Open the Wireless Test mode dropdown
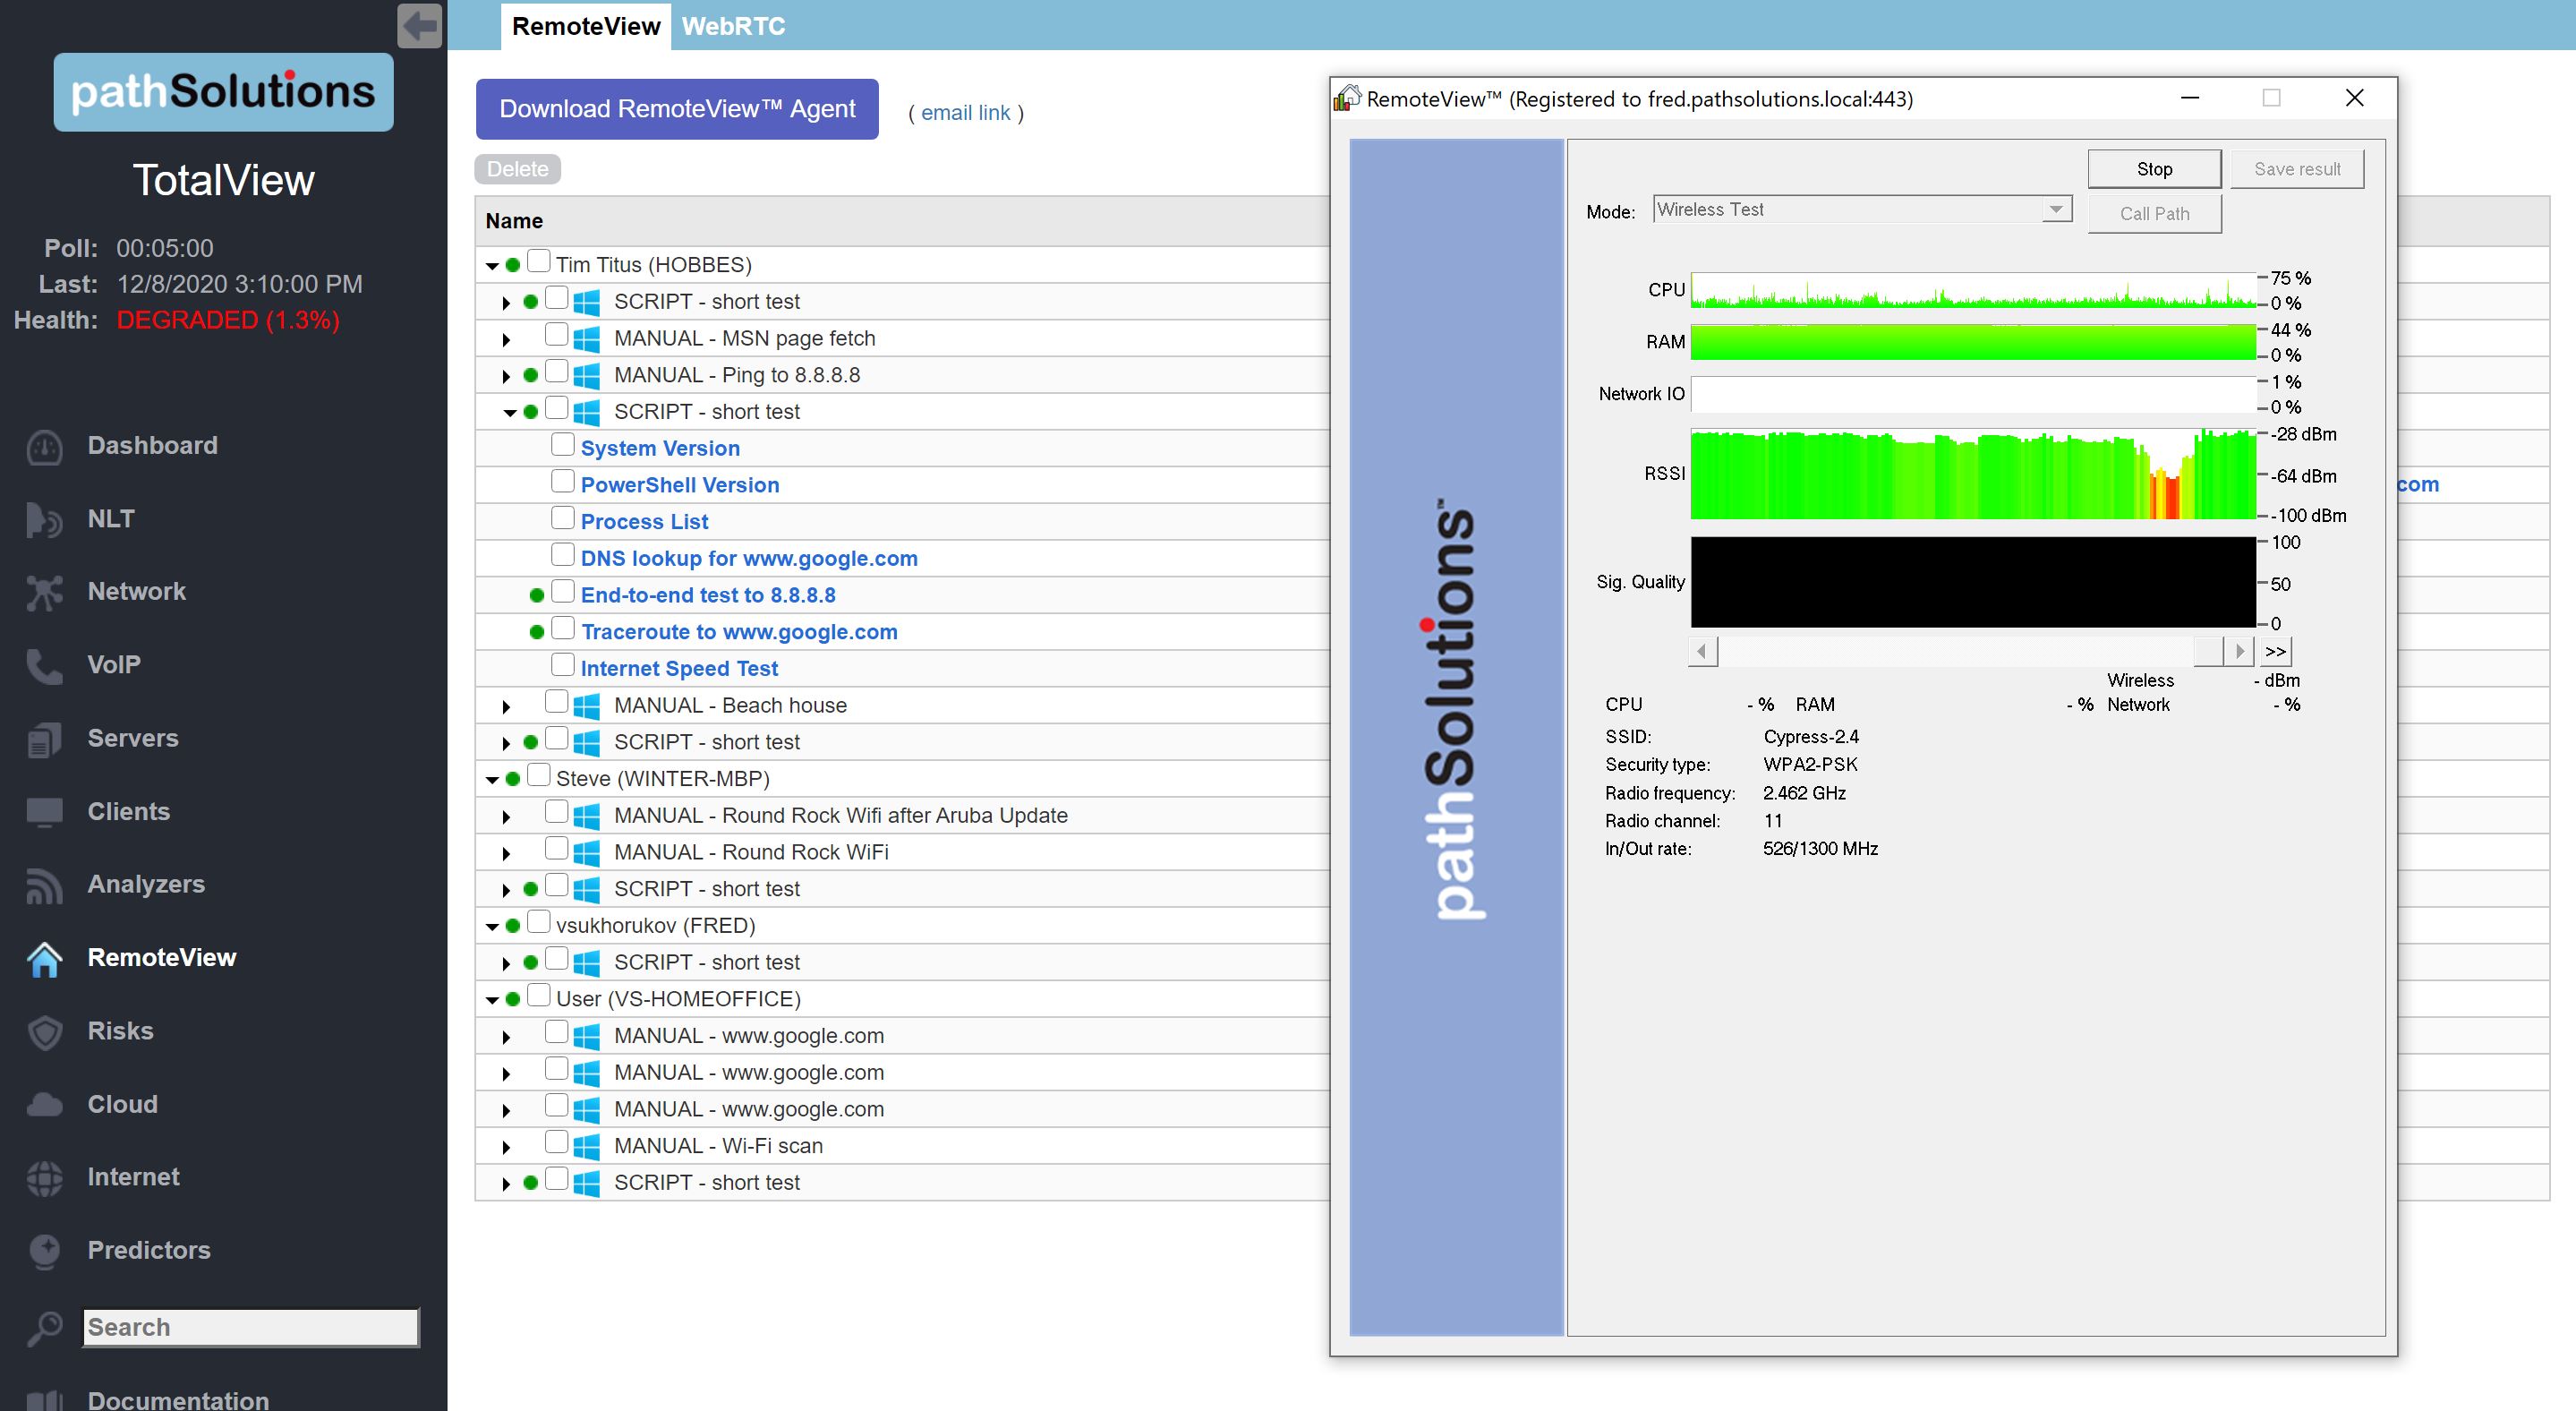 (x=2055, y=210)
